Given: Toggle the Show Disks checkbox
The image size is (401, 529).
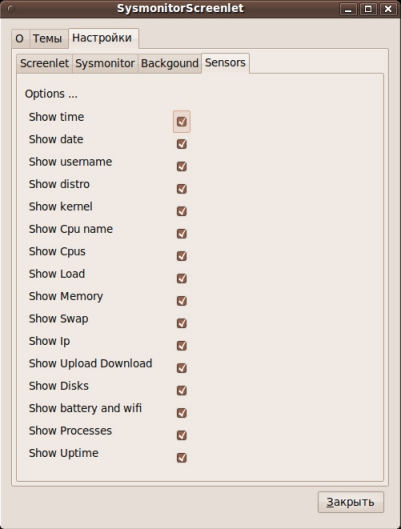Looking at the screenshot, I should [x=182, y=390].
